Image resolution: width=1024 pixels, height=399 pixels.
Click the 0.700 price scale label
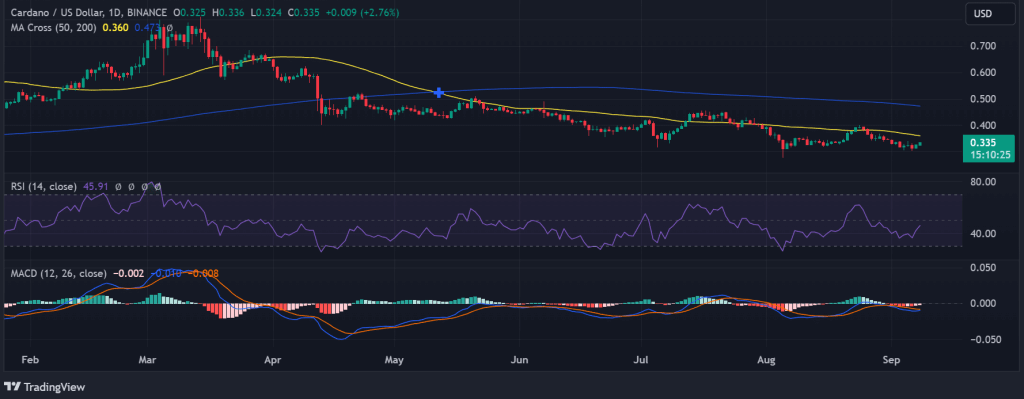pos(983,46)
